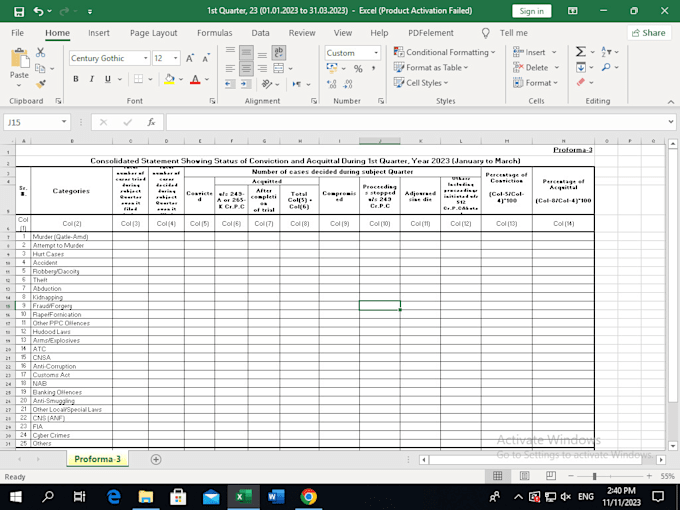Image resolution: width=680 pixels, height=510 pixels.
Task: Click the Percent Style icon
Action: pyautogui.click(x=358, y=69)
